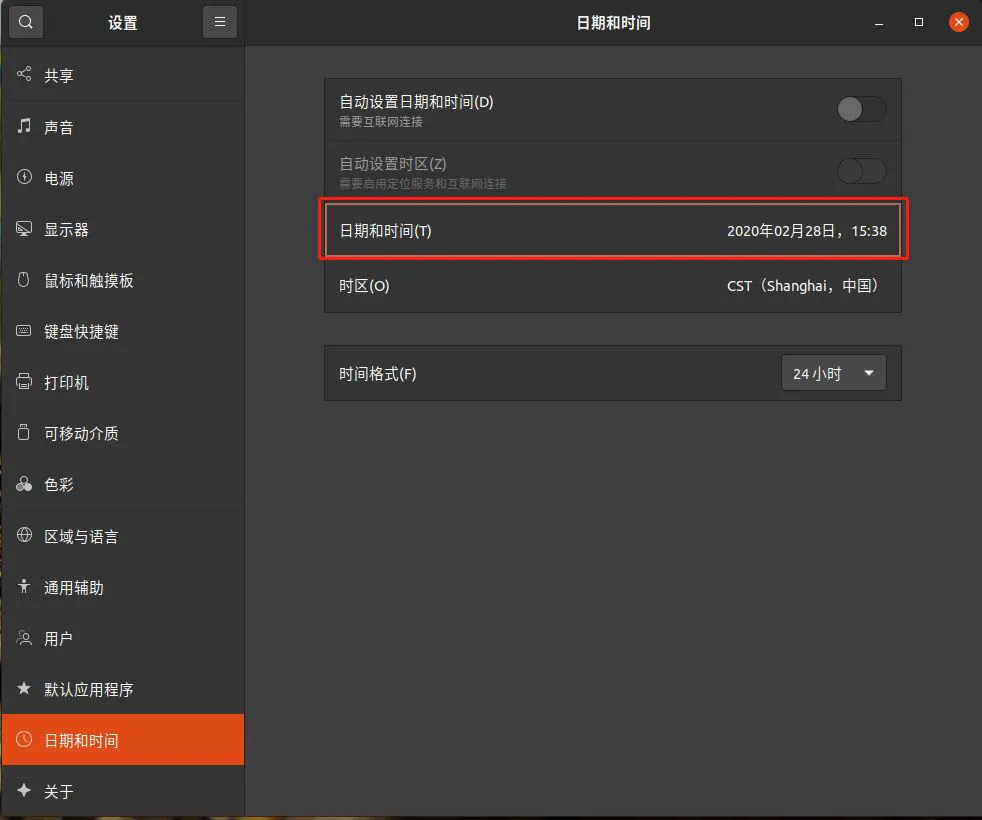The height and width of the screenshot is (820, 982).
Task: Click the power icon beside 电源
Action: click(x=24, y=177)
